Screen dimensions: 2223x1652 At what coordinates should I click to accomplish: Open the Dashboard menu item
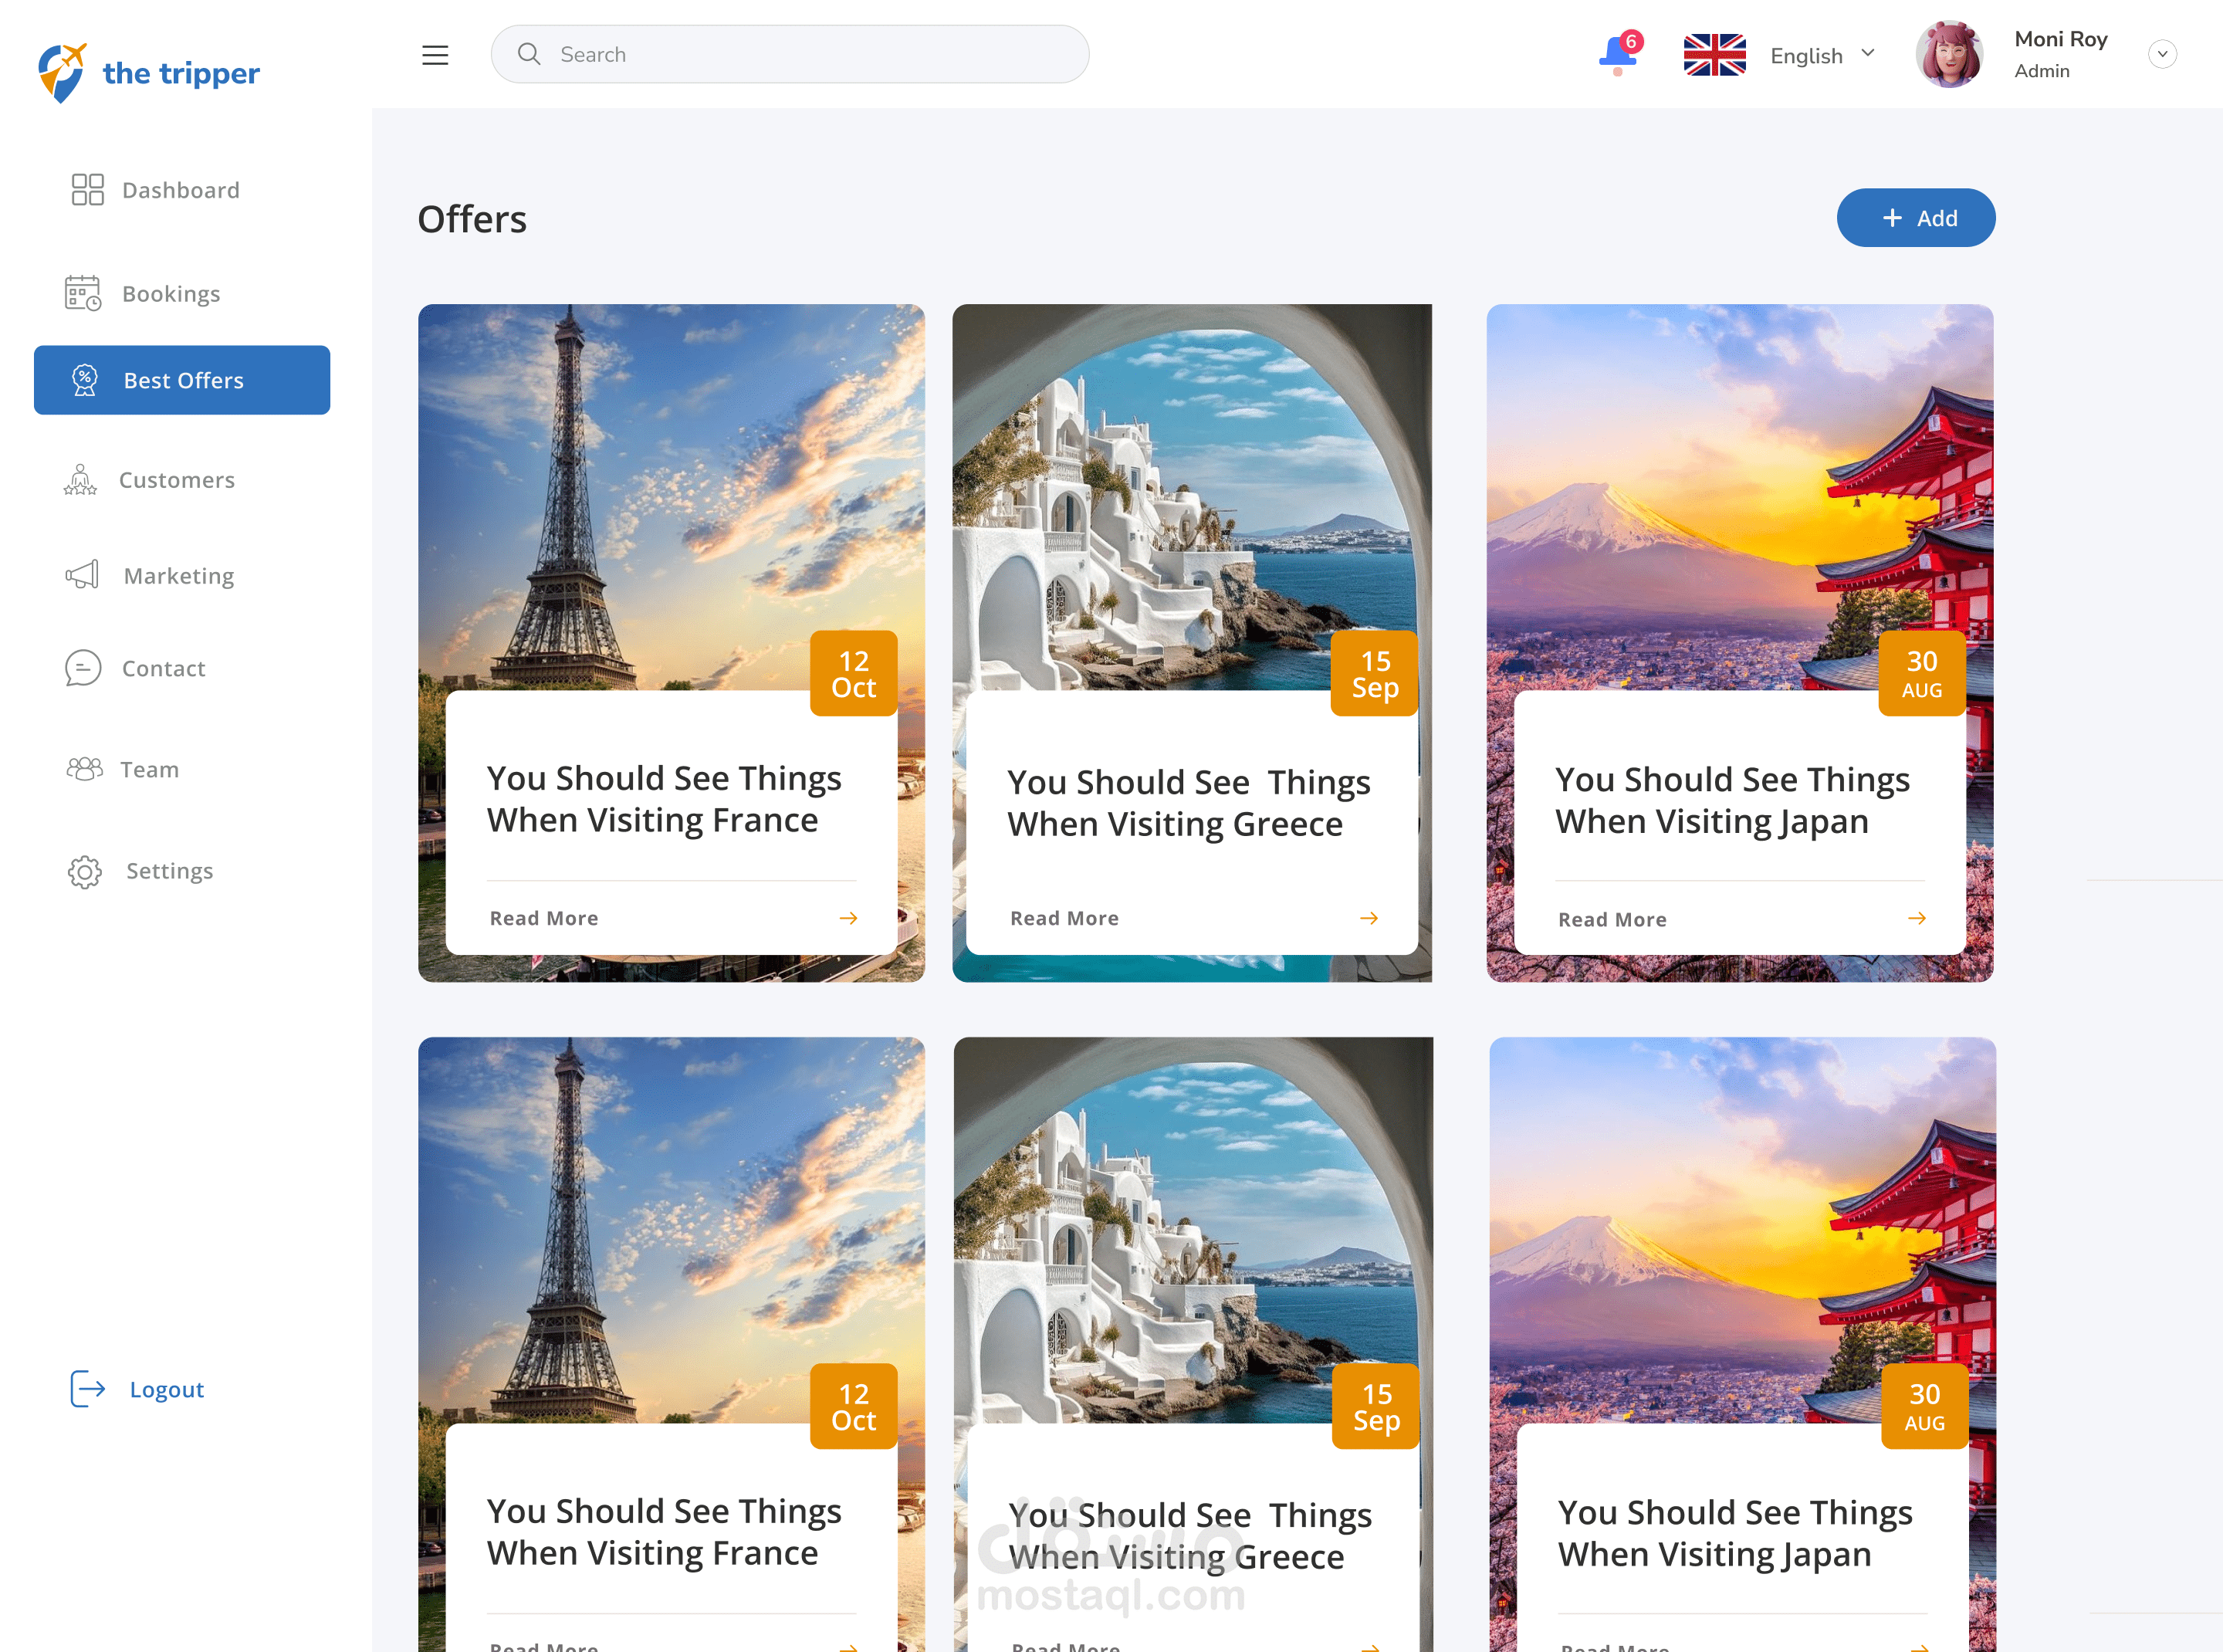pyautogui.click(x=180, y=190)
